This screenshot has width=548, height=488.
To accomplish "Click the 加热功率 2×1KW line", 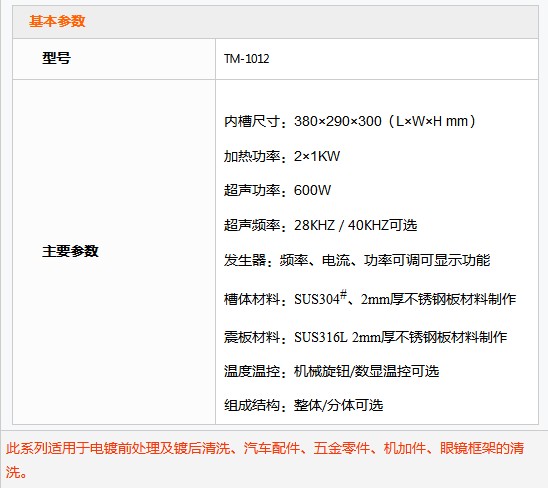I will (282, 156).
